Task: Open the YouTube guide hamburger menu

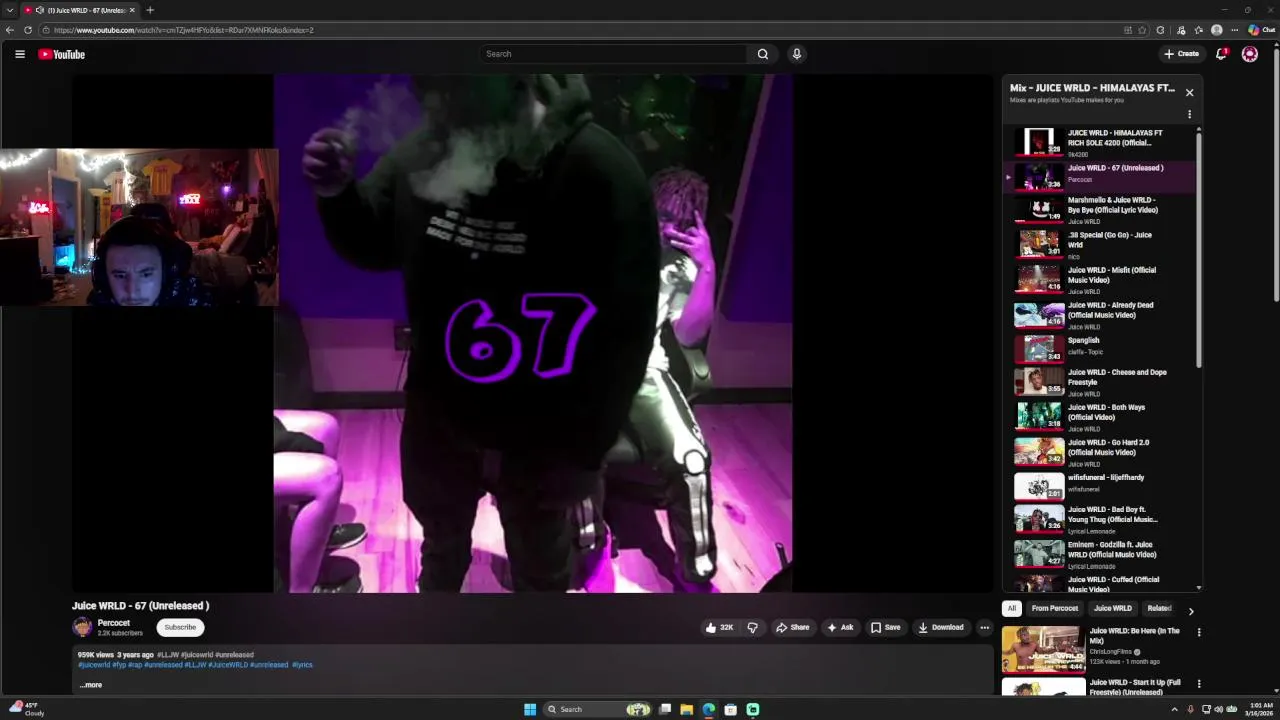Action: 20,54
